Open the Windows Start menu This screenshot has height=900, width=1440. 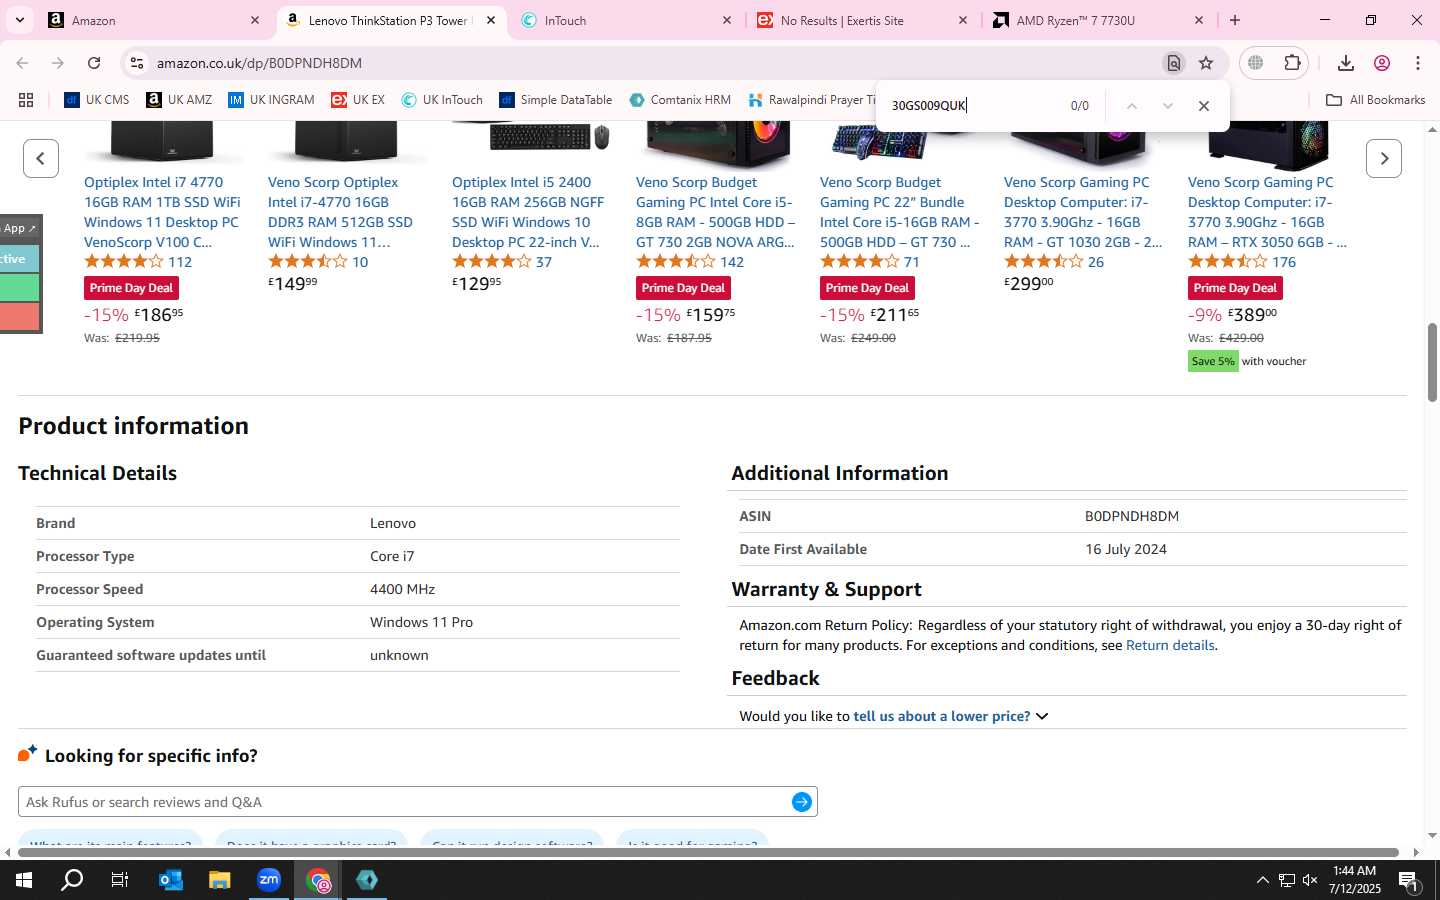[x=24, y=880]
